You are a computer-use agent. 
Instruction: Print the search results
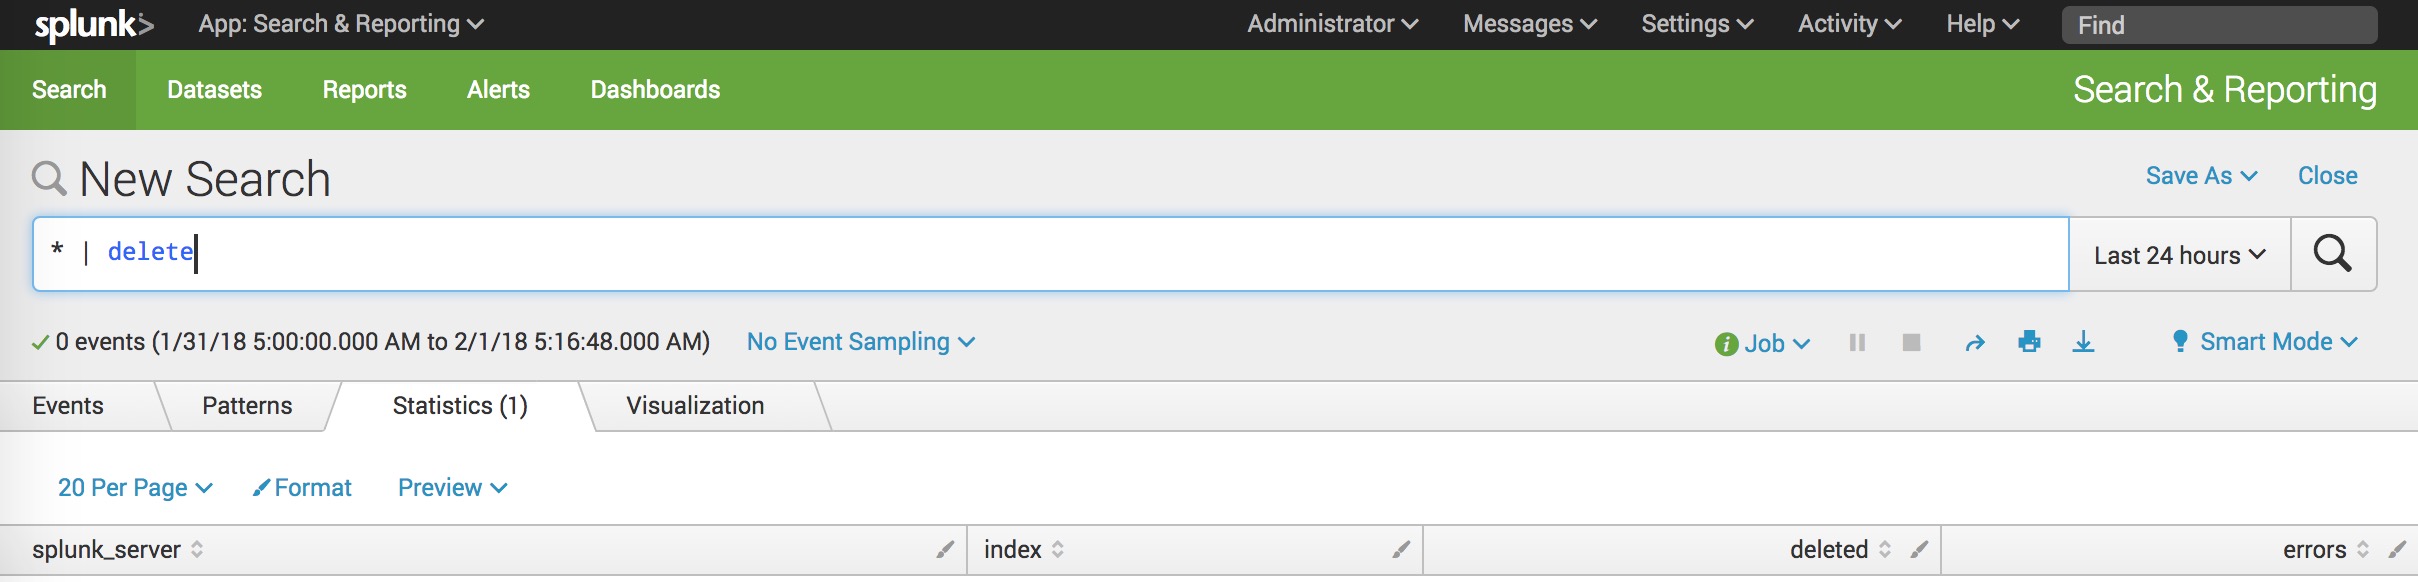(x=2029, y=342)
